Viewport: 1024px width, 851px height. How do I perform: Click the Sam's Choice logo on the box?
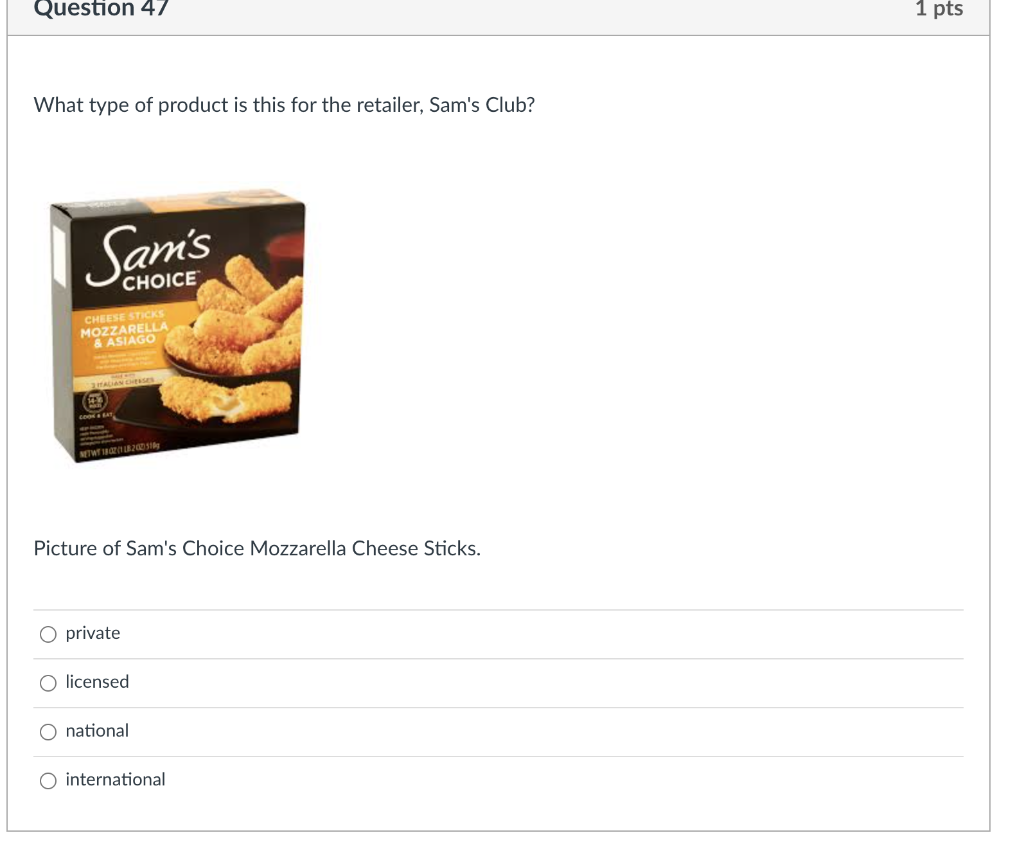click(x=149, y=257)
